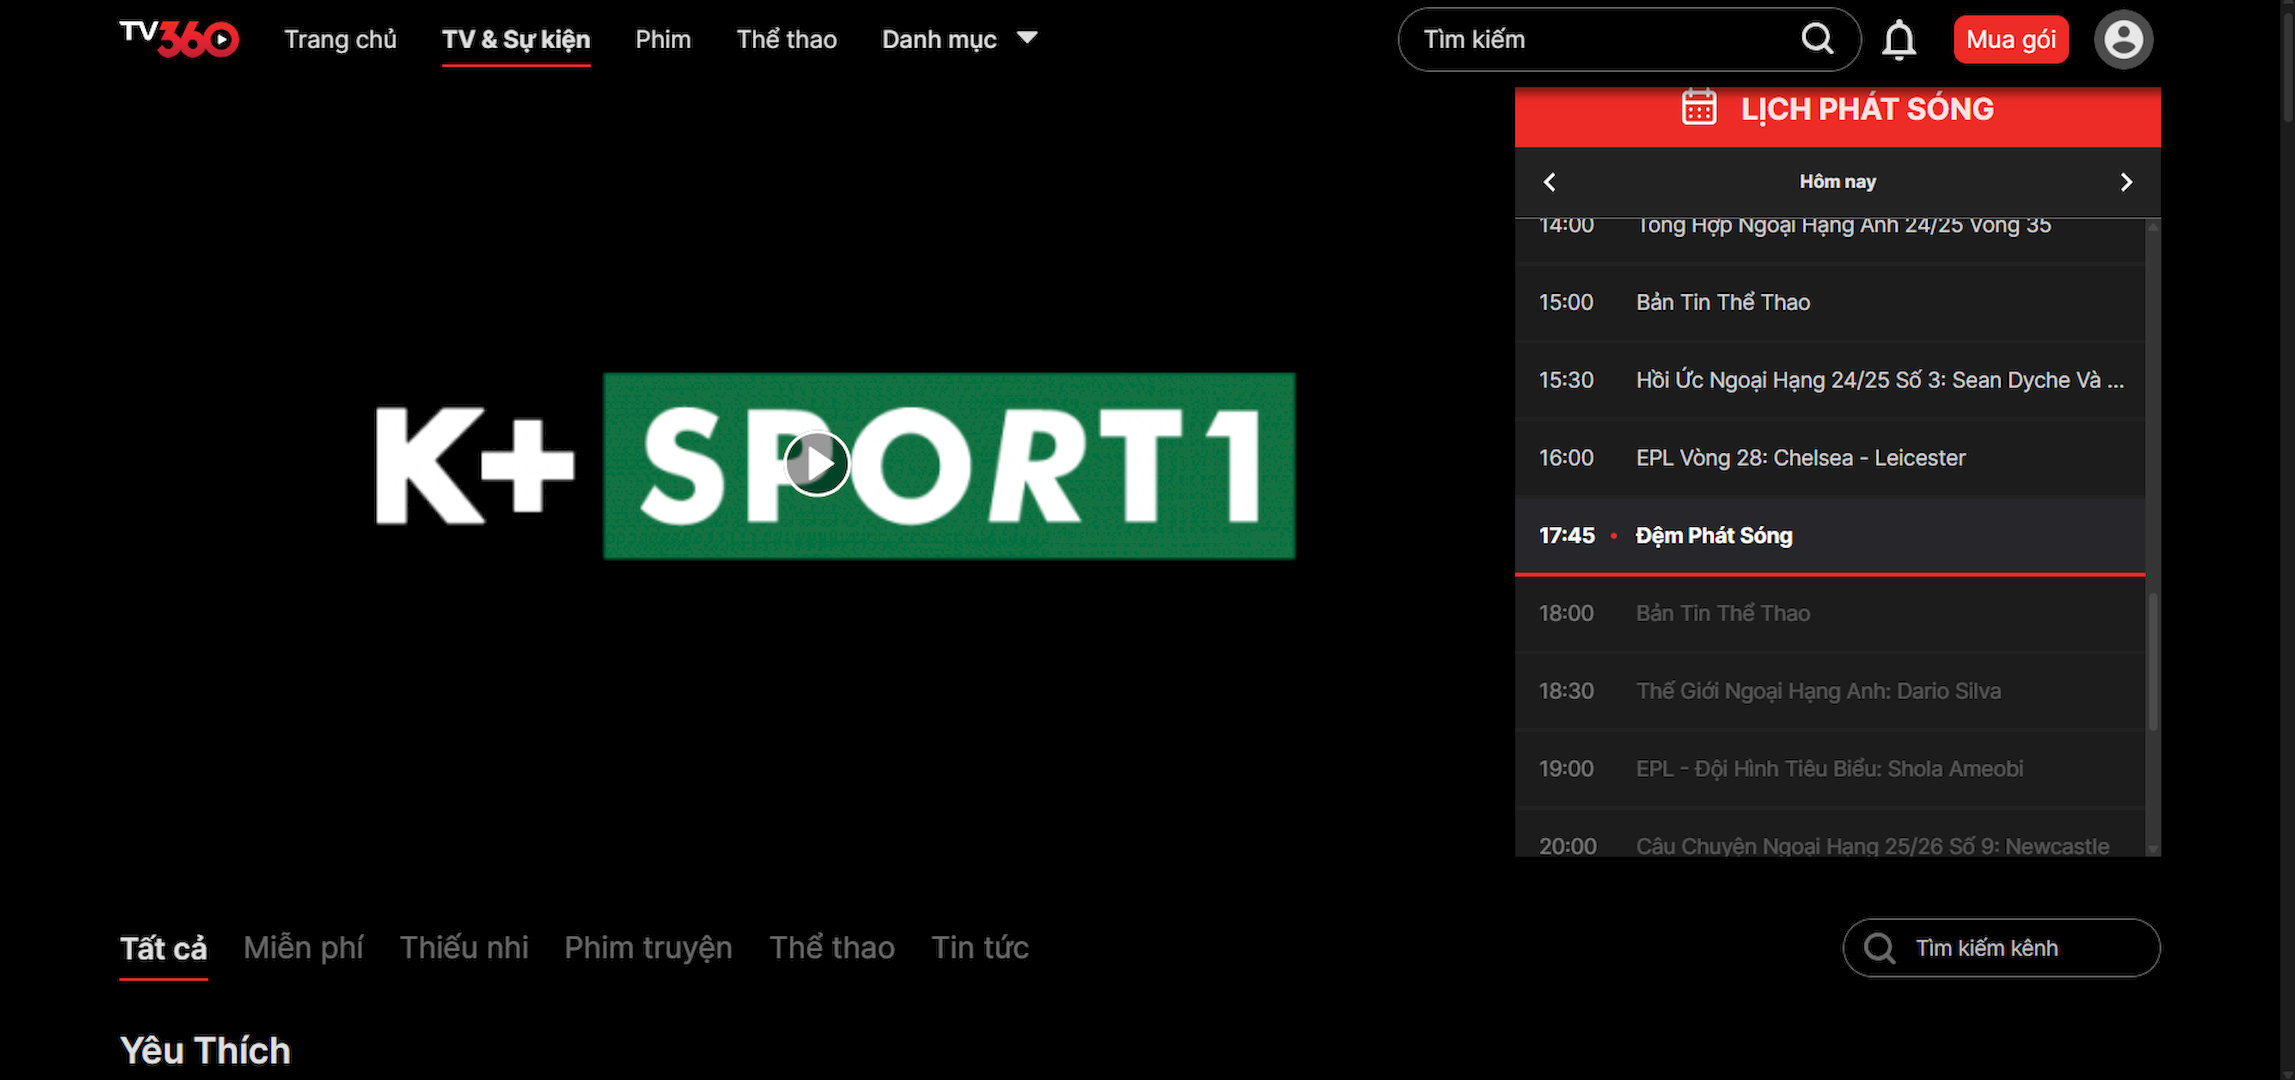Screen dimensions: 2295x1080
Task: Select Thế Giới Ngoại Hạng Anh: Dario Silva
Action: (x=1830, y=691)
